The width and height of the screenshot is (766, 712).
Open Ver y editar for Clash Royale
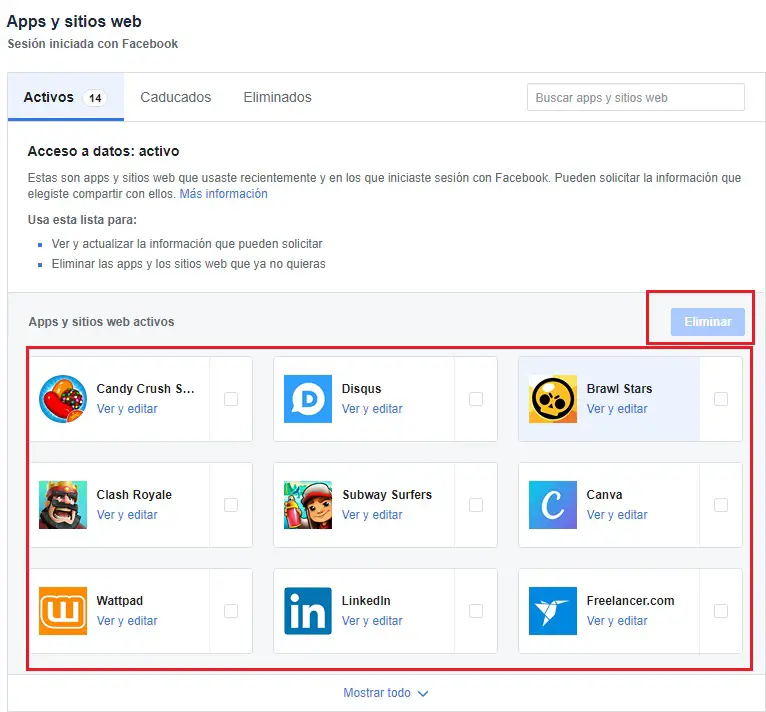[127, 515]
